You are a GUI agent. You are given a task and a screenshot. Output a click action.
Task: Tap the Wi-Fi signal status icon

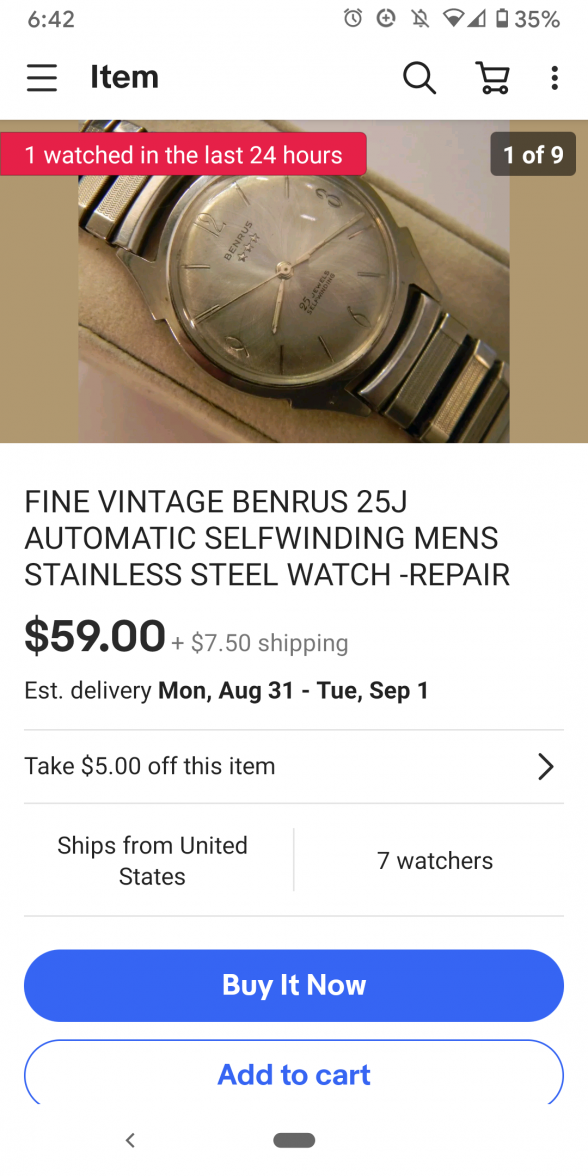[x=453, y=19]
